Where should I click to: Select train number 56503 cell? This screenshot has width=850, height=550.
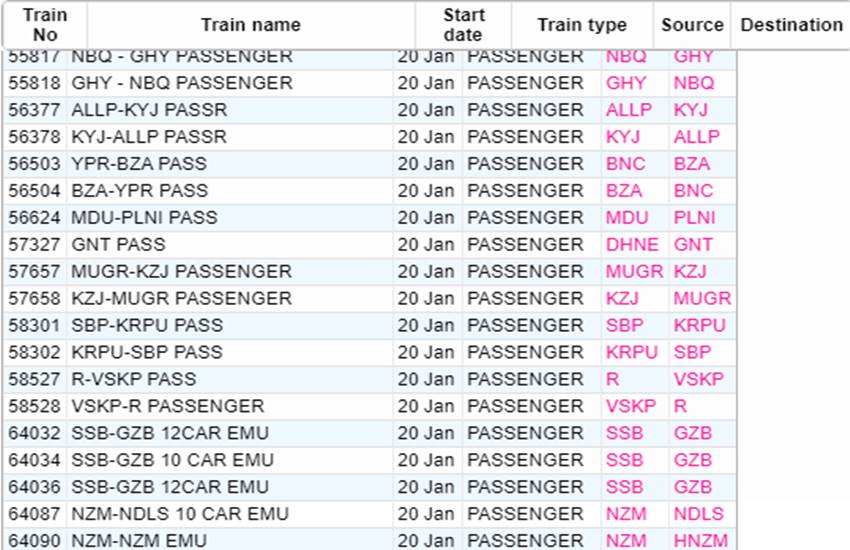(x=35, y=164)
